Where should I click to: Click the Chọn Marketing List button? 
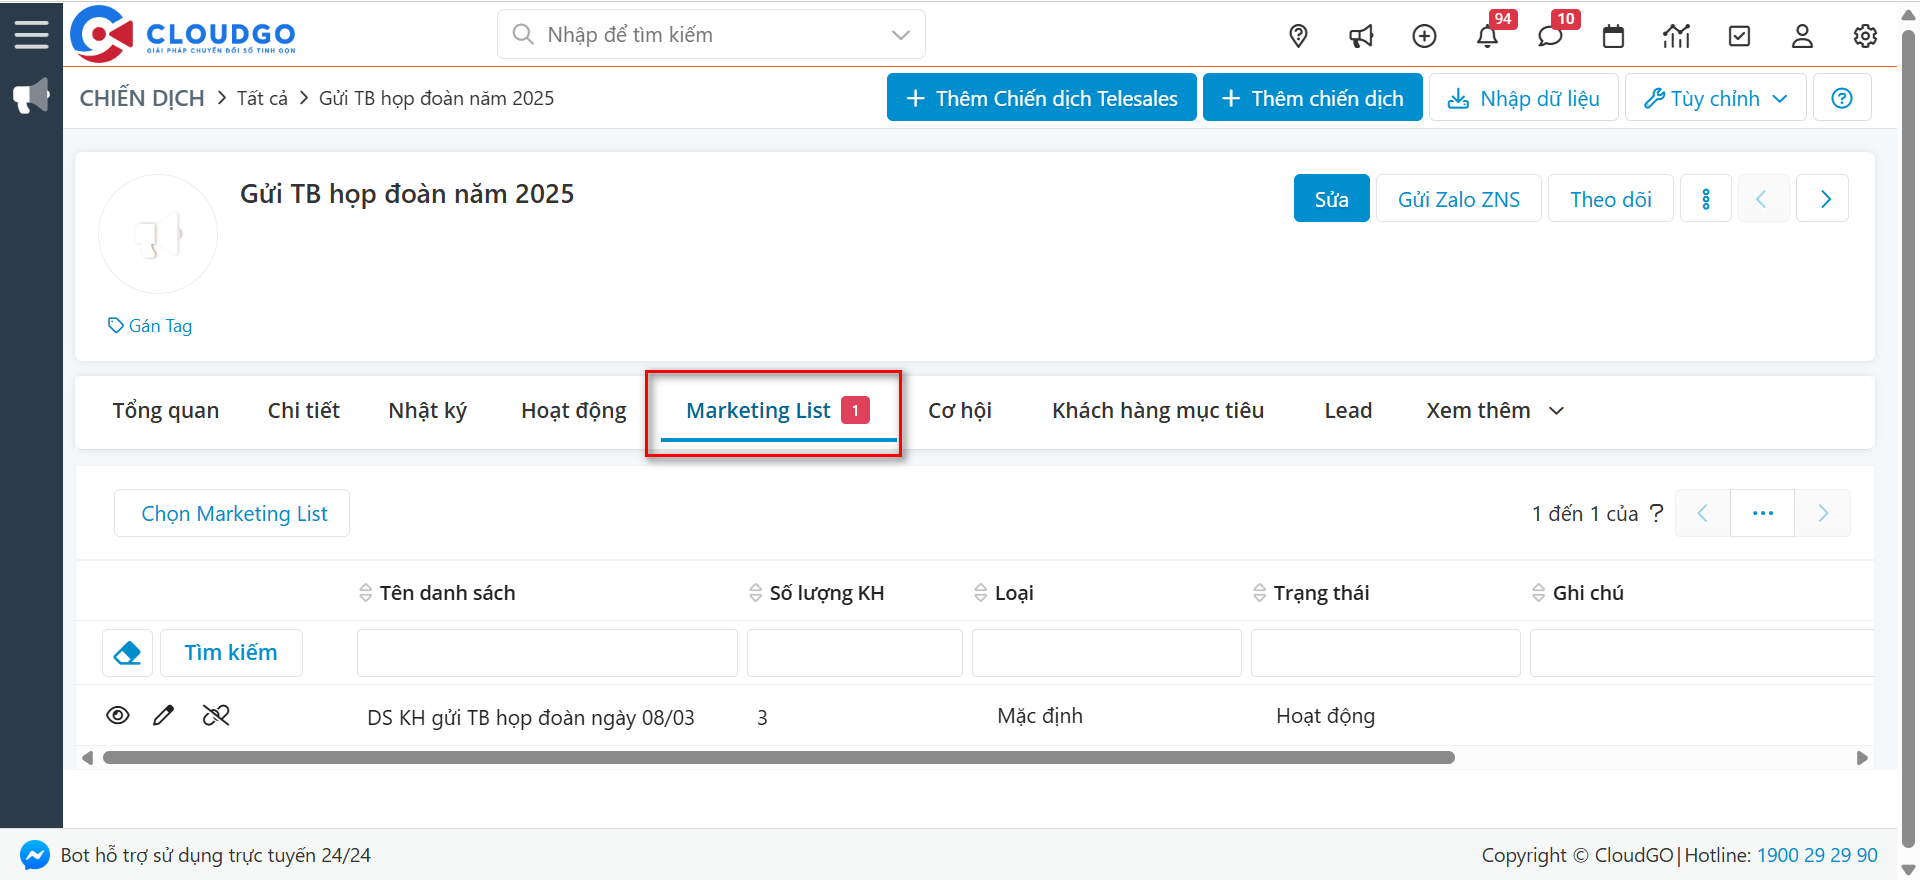pos(233,514)
